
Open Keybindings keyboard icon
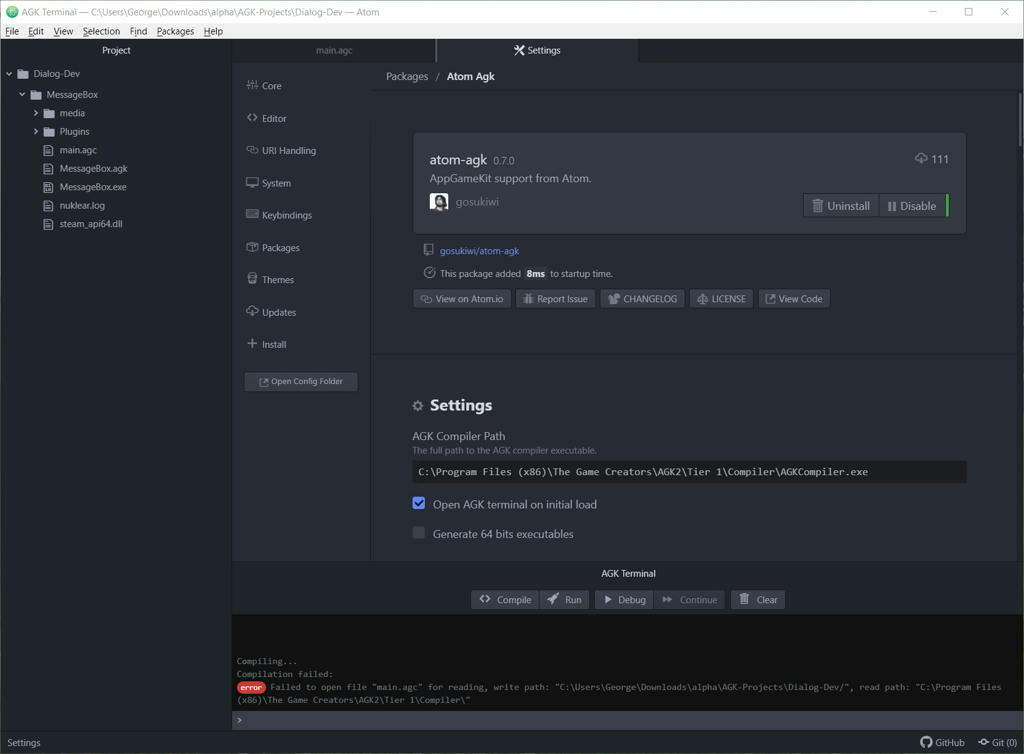[252, 214]
